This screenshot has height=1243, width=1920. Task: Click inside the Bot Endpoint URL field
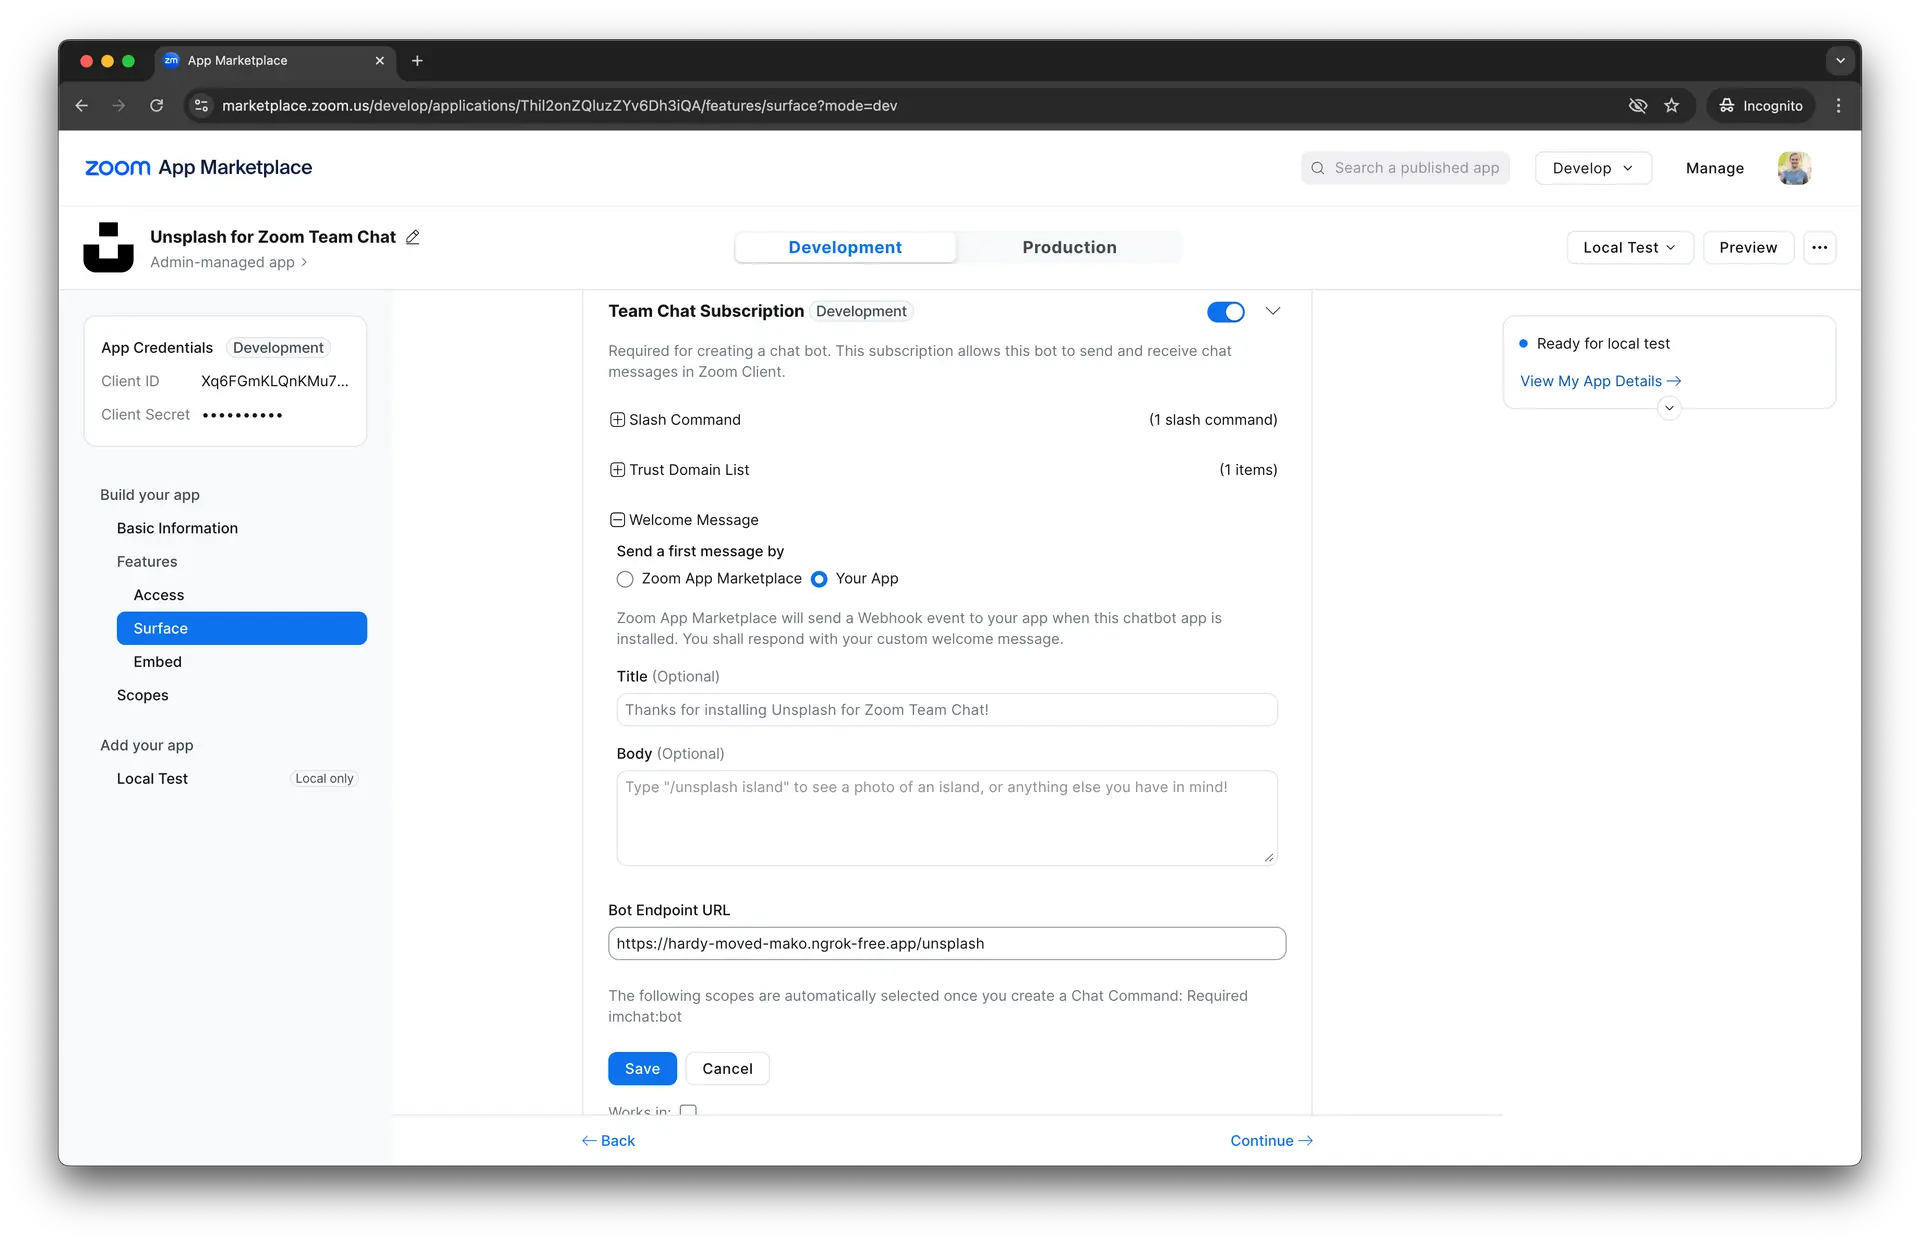tap(947, 943)
